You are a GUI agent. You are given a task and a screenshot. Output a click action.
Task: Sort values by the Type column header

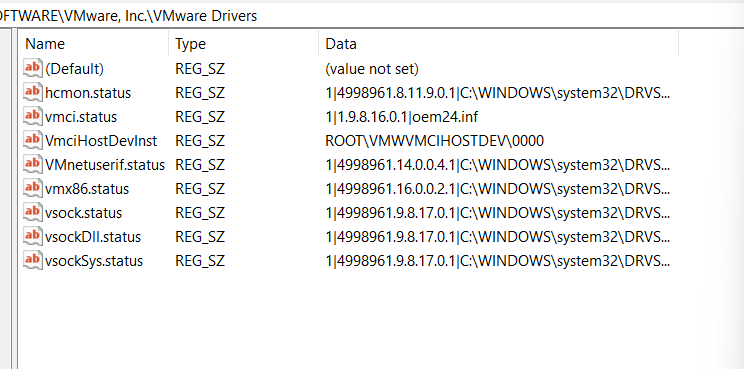(243, 44)
